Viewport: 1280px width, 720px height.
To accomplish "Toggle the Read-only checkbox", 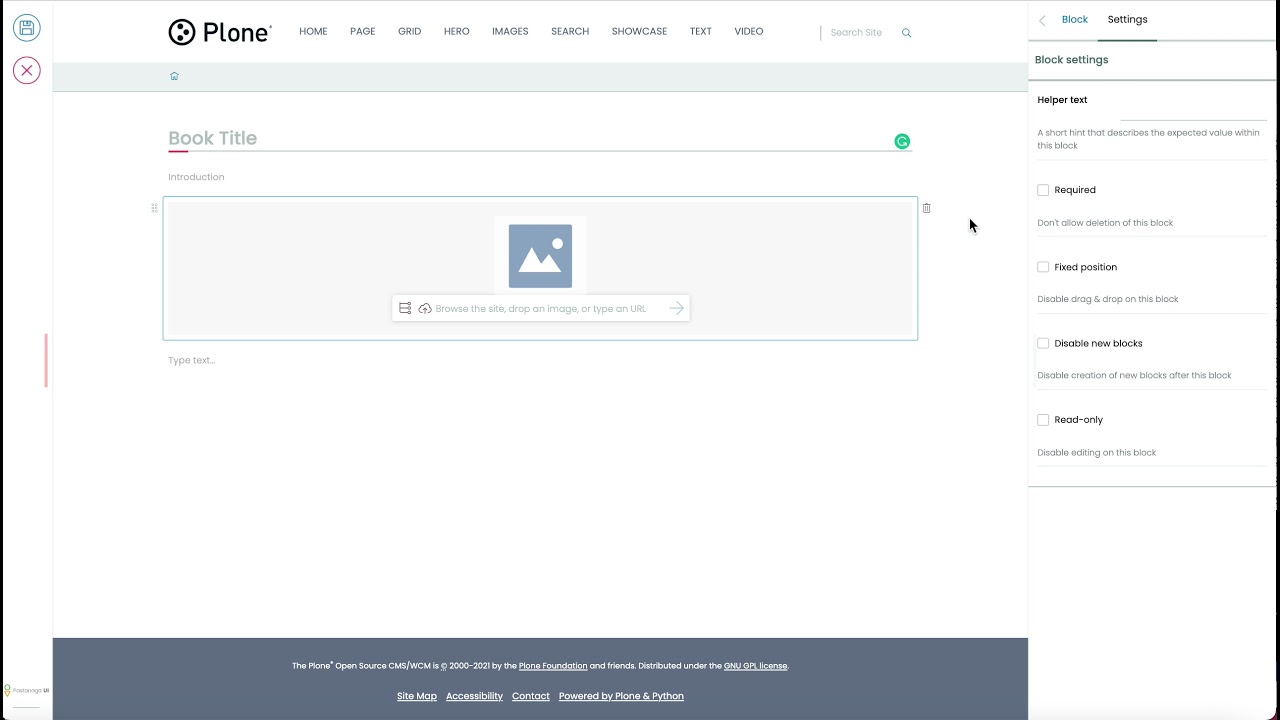I will pyautogui.click(x=1043, y=420).
